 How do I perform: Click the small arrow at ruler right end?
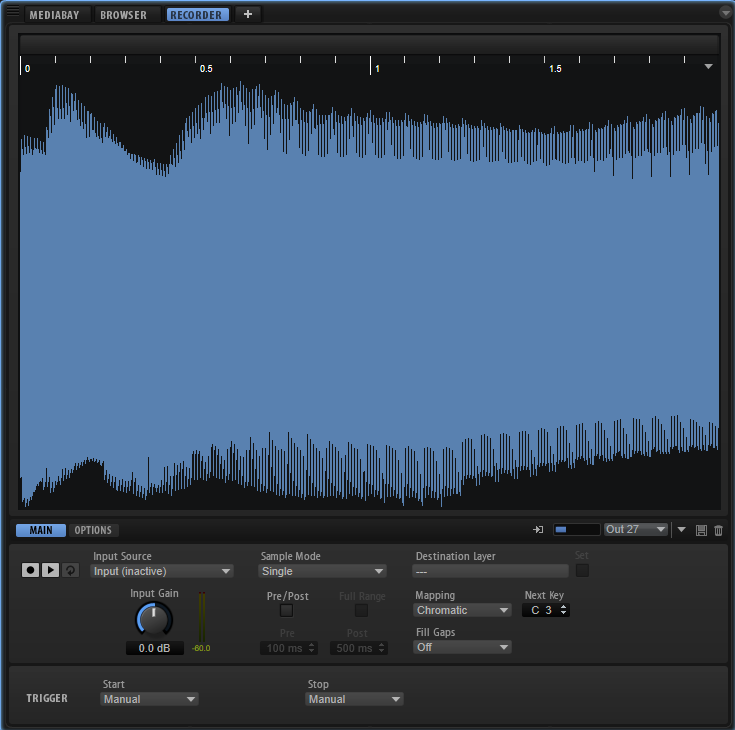708,67
